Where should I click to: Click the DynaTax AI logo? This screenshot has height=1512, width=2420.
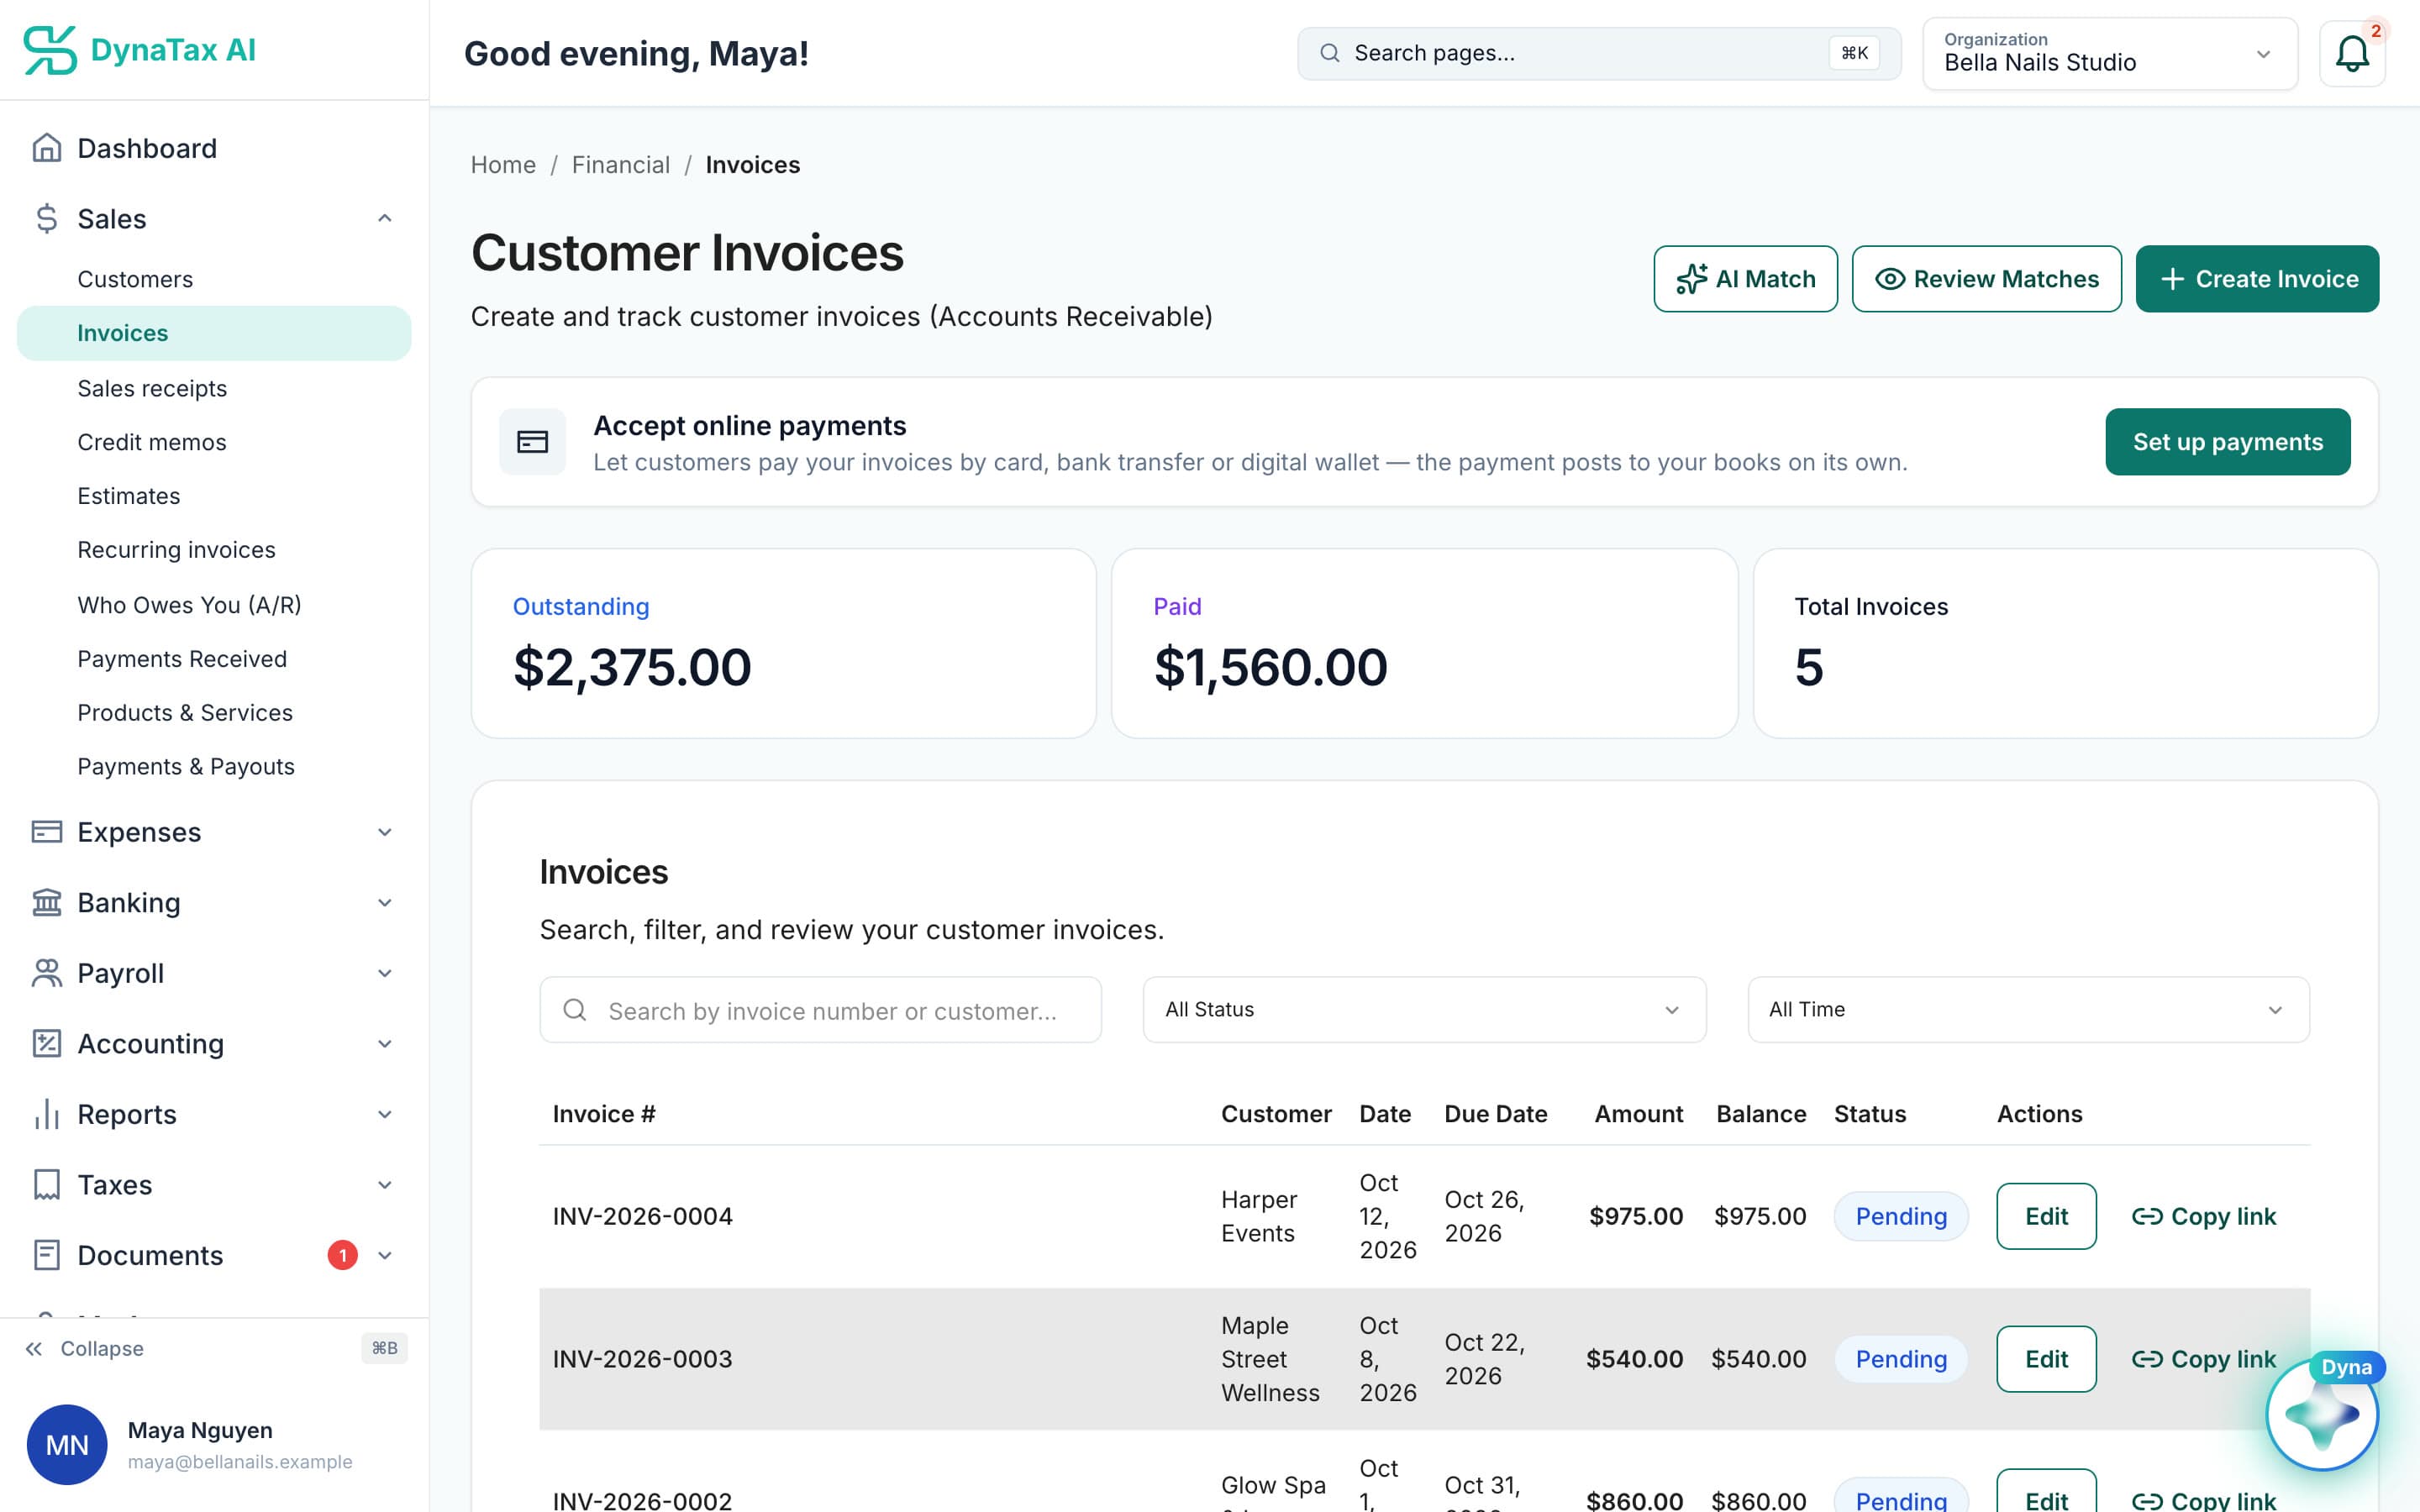(x=139, y=50)
